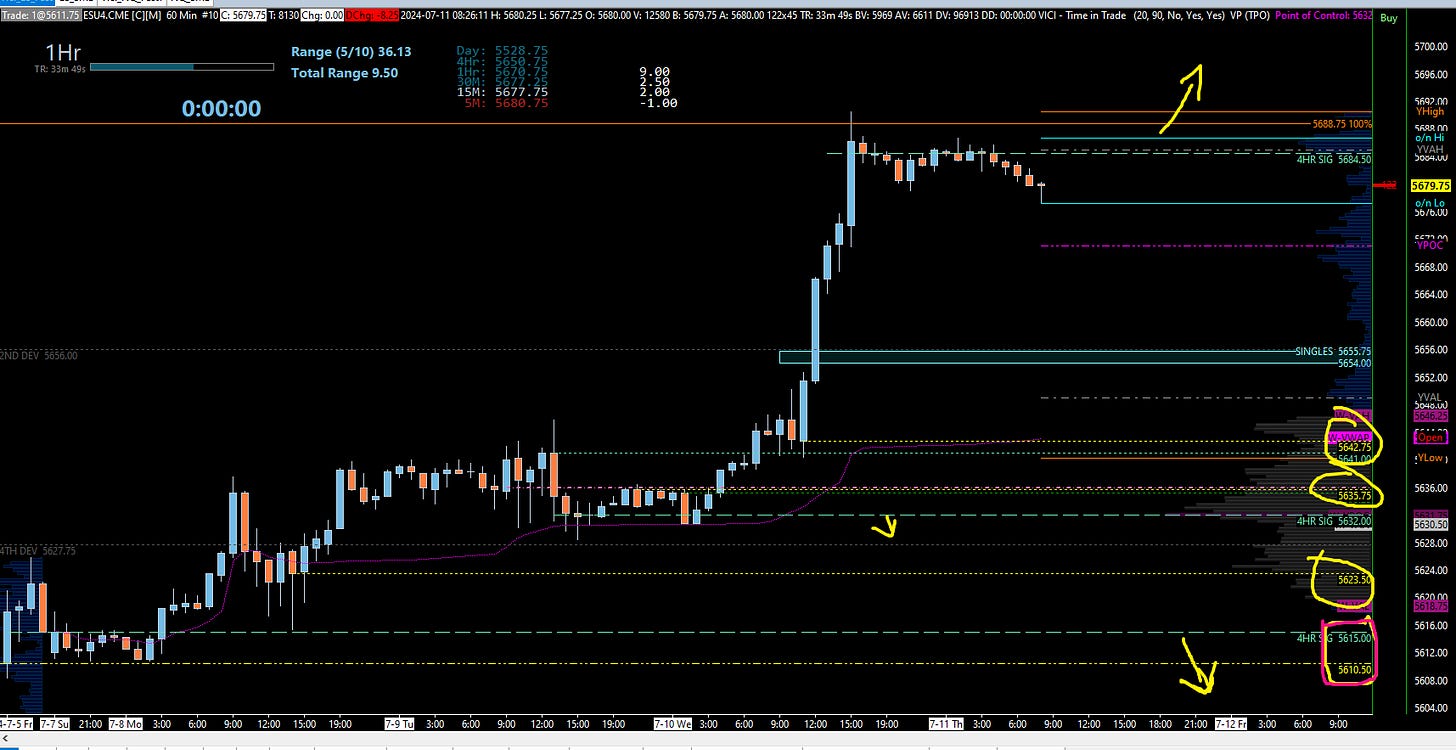
Task: Click the 5604.00 price axis label
Action: tap(1430, 708)
